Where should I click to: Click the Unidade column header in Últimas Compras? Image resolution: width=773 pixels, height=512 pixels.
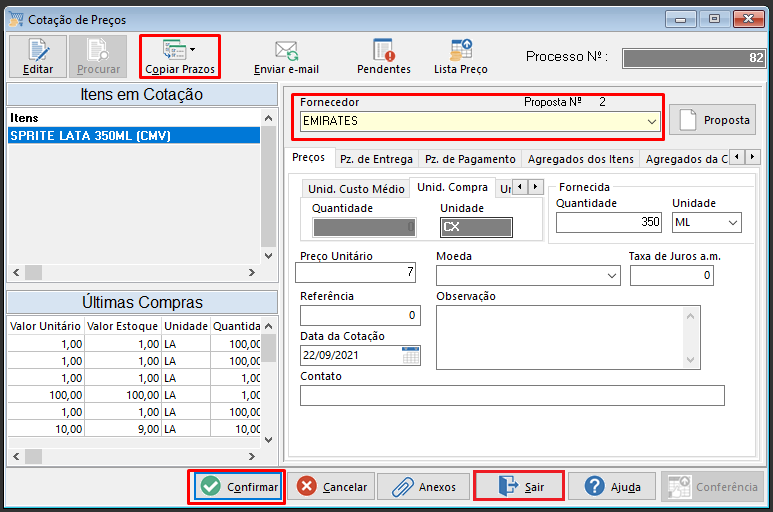186,326
